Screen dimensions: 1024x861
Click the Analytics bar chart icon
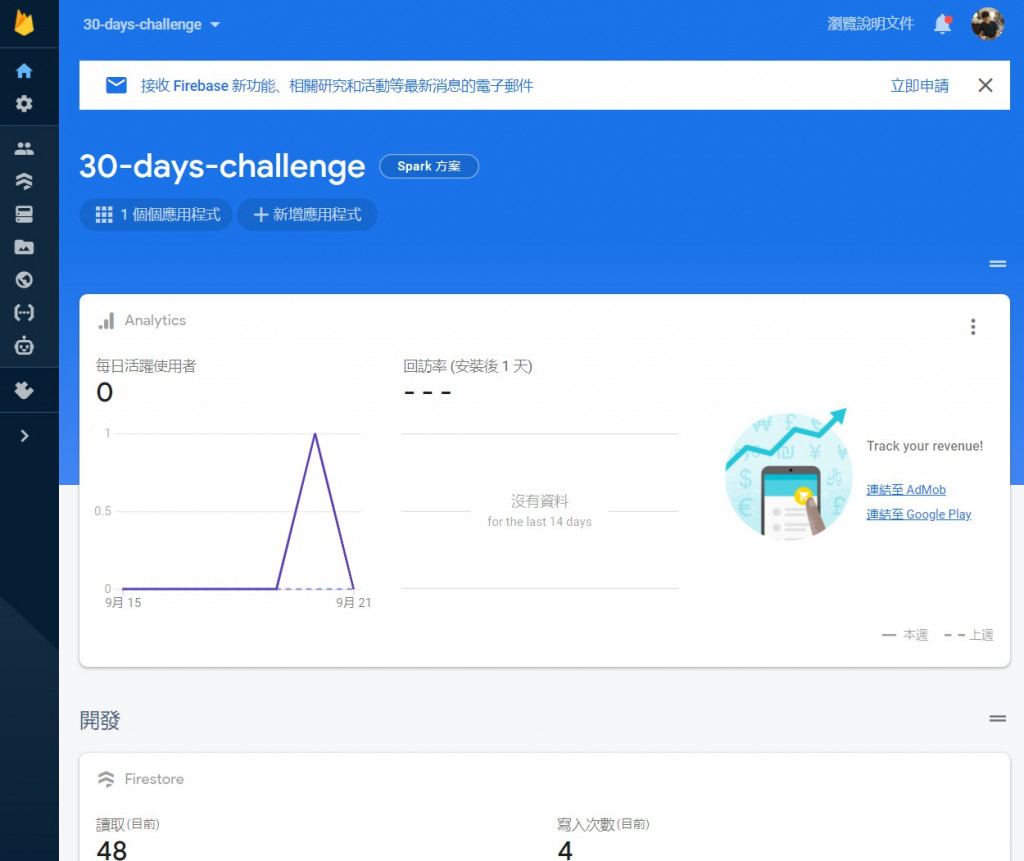pos(106,321)
